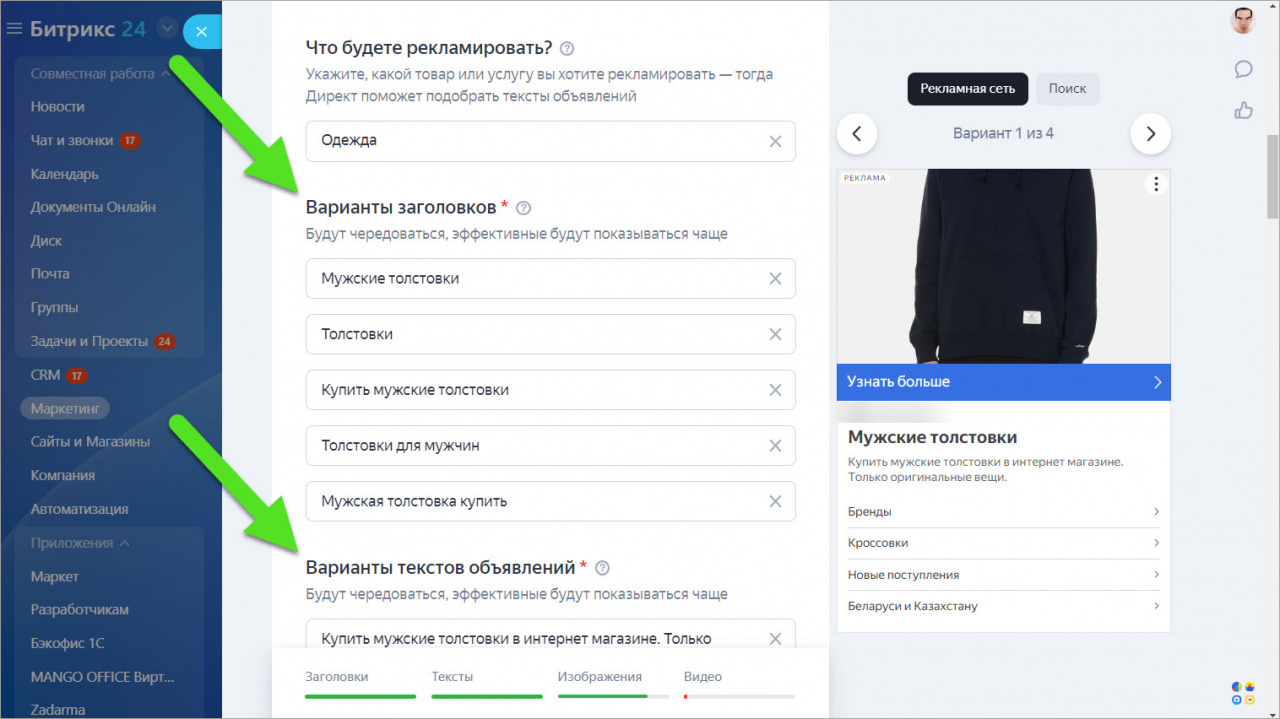Click the hoodie image in ad preview
Image resolution: width=1280 pixels, height=719 pixels.
(1004, 266)
